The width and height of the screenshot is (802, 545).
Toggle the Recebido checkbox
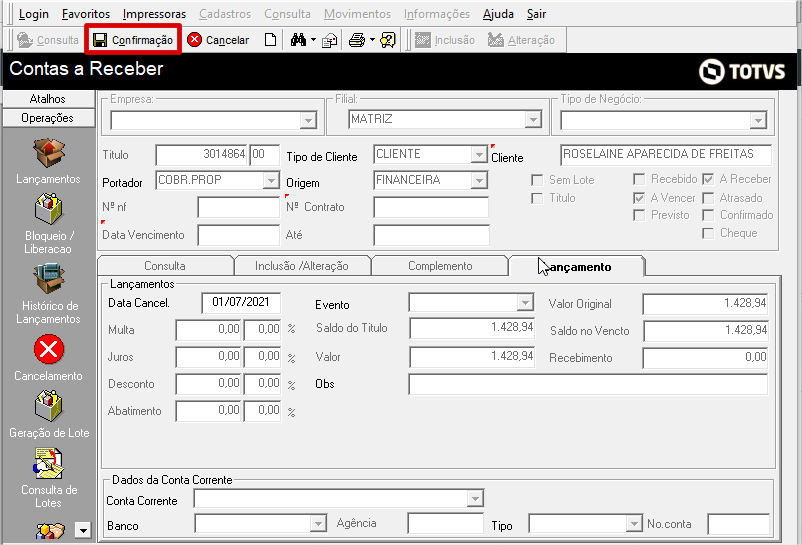pyautogui.click(x=639, y=179)
